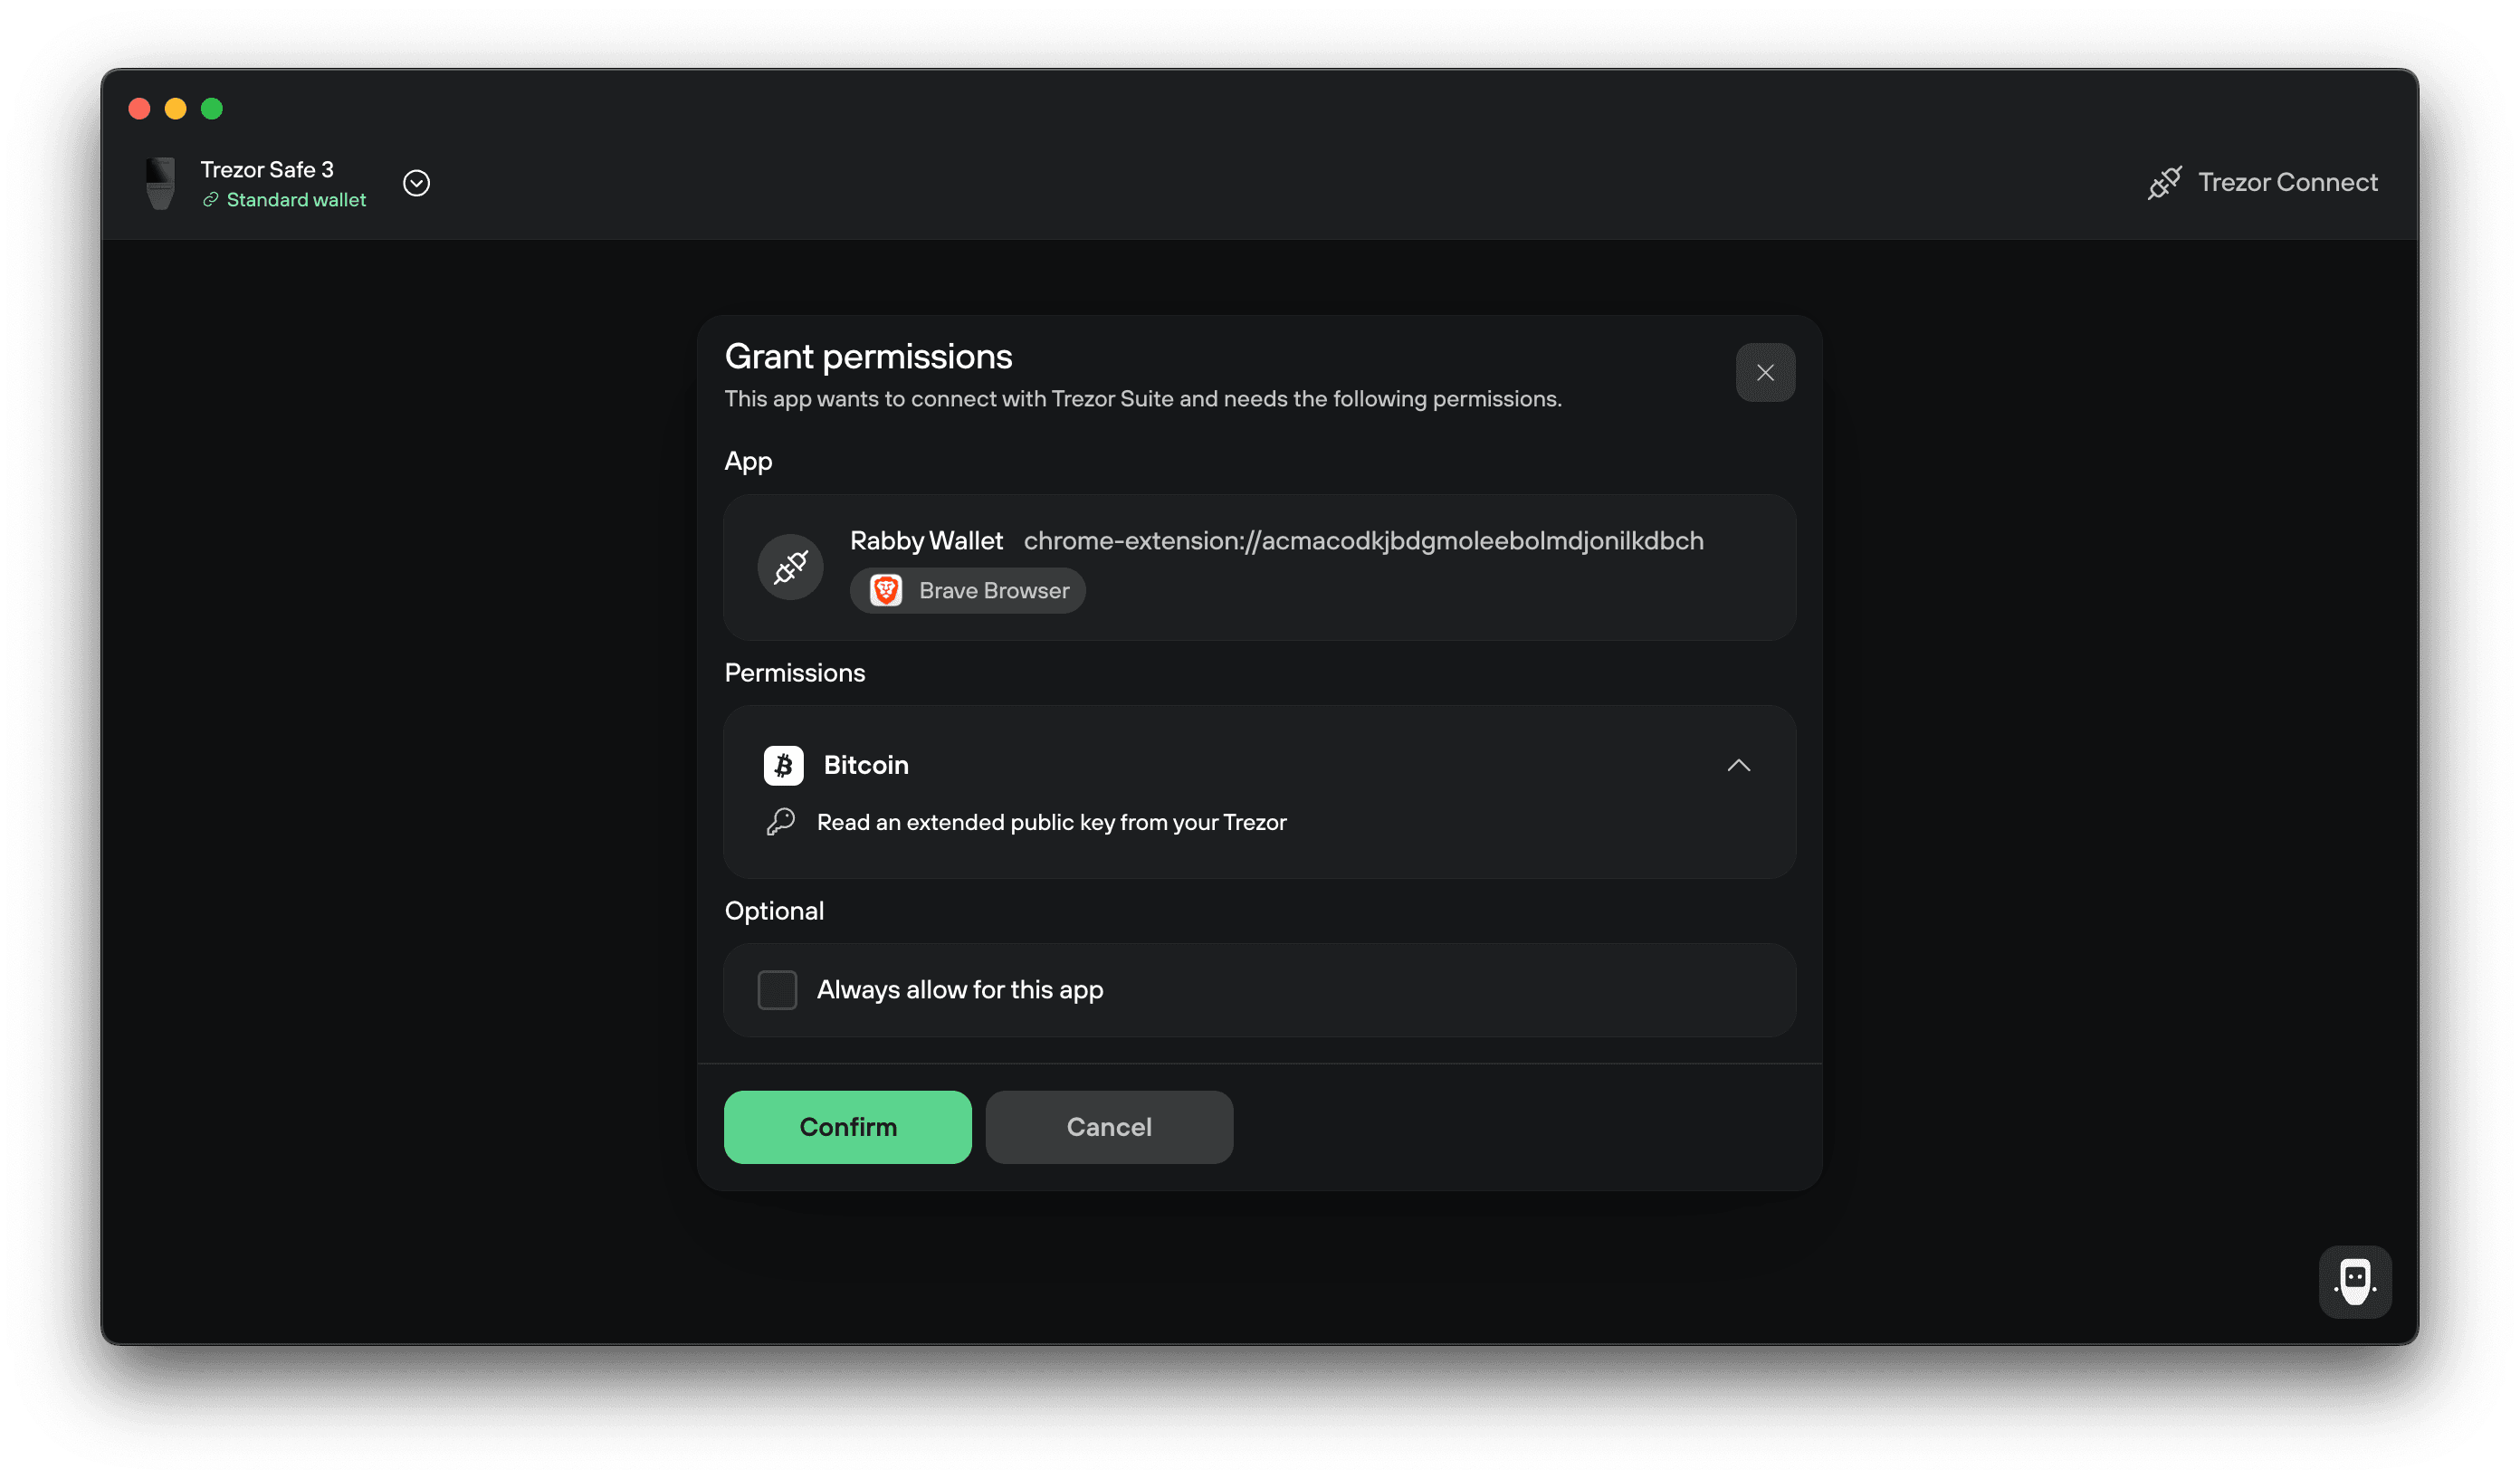Click the Trezor Connect label
The height and width of the screenshot is (1479, 2520).
tap(2287, 183)
